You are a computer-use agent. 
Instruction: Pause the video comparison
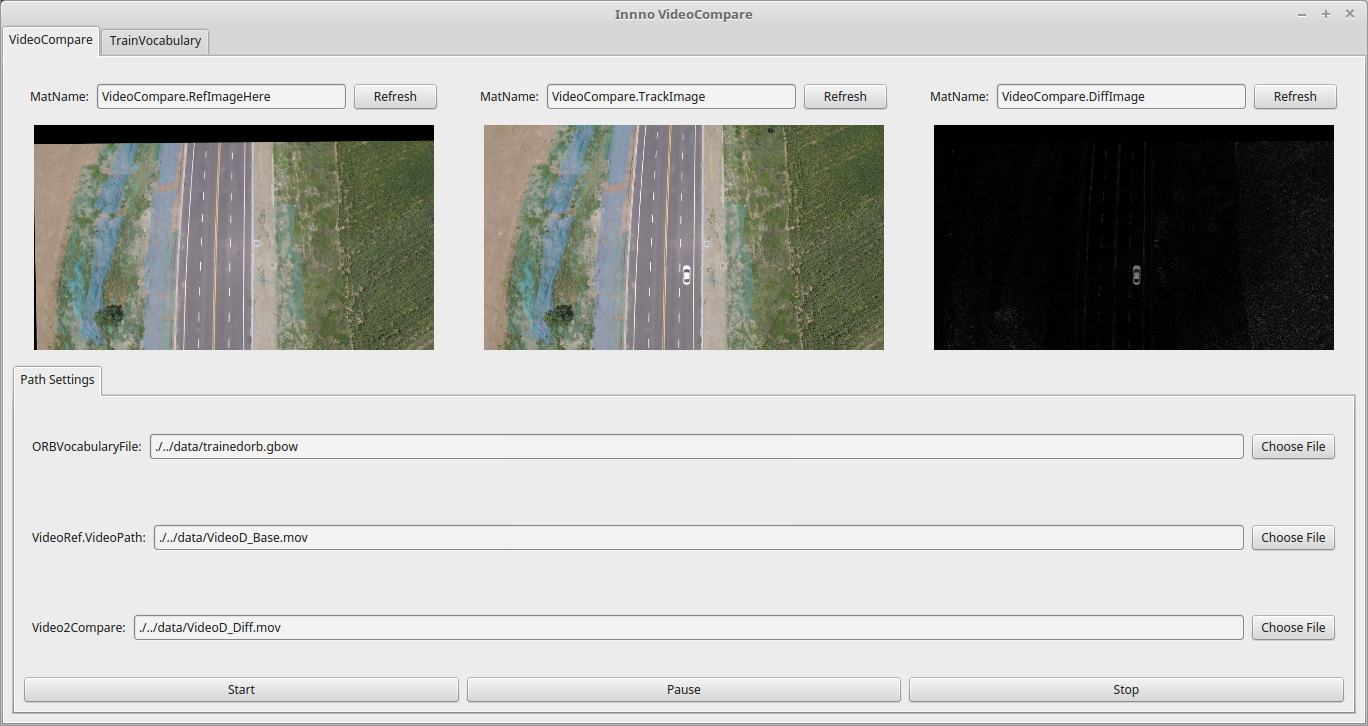pyautogui.click(x=684, y=690)
